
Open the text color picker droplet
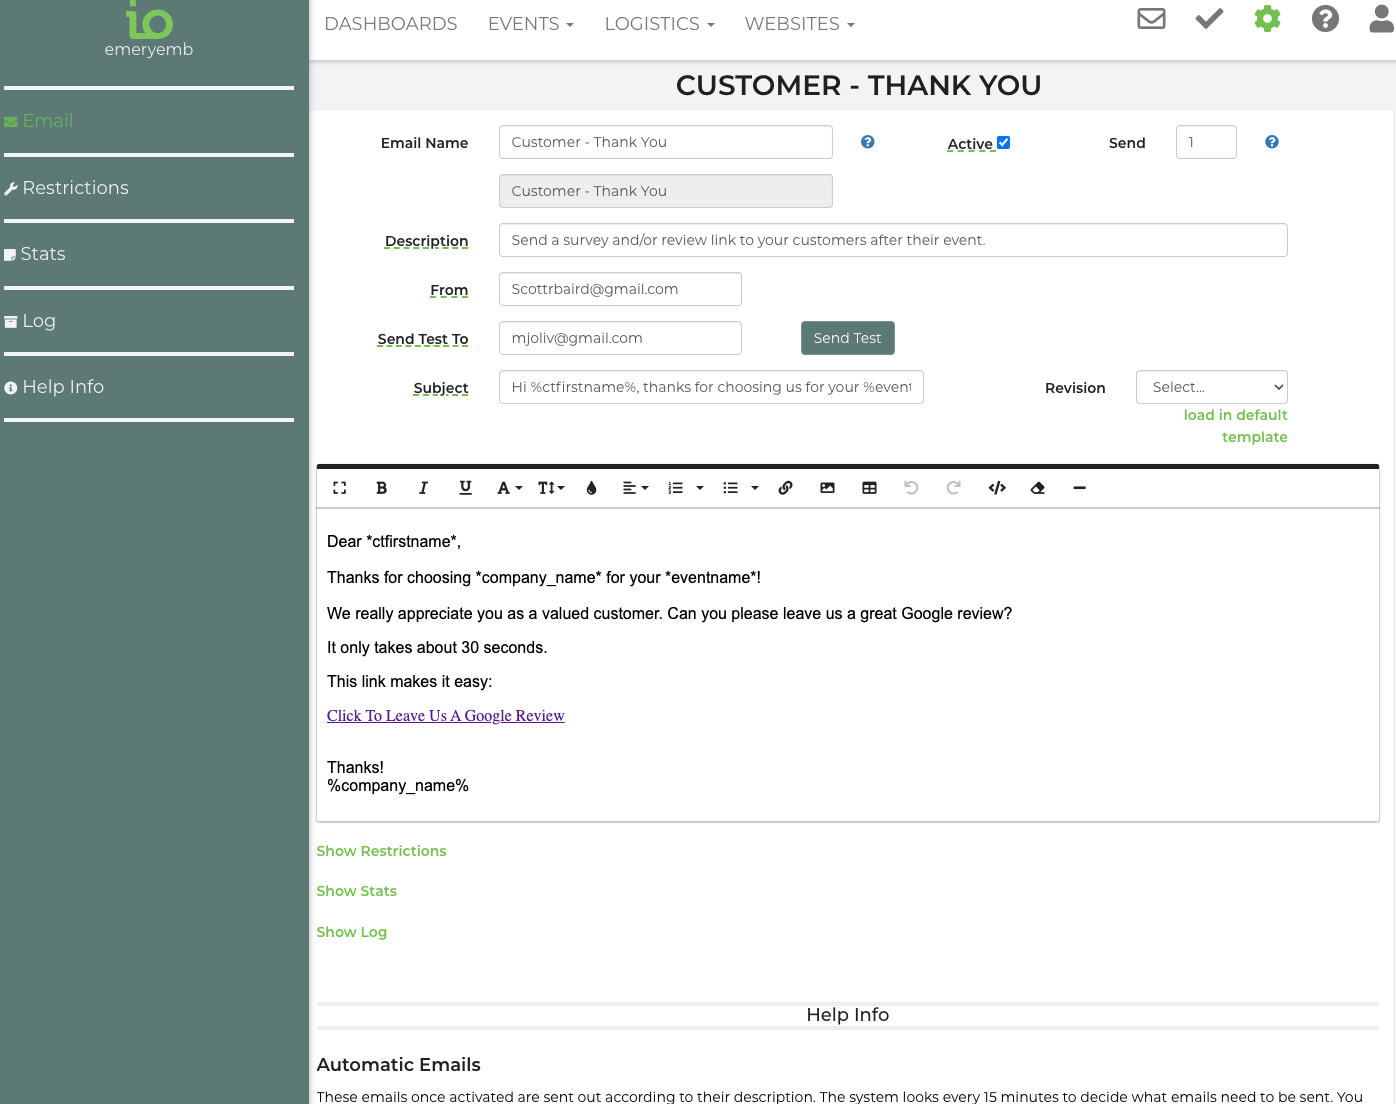[x=592, y=488]
